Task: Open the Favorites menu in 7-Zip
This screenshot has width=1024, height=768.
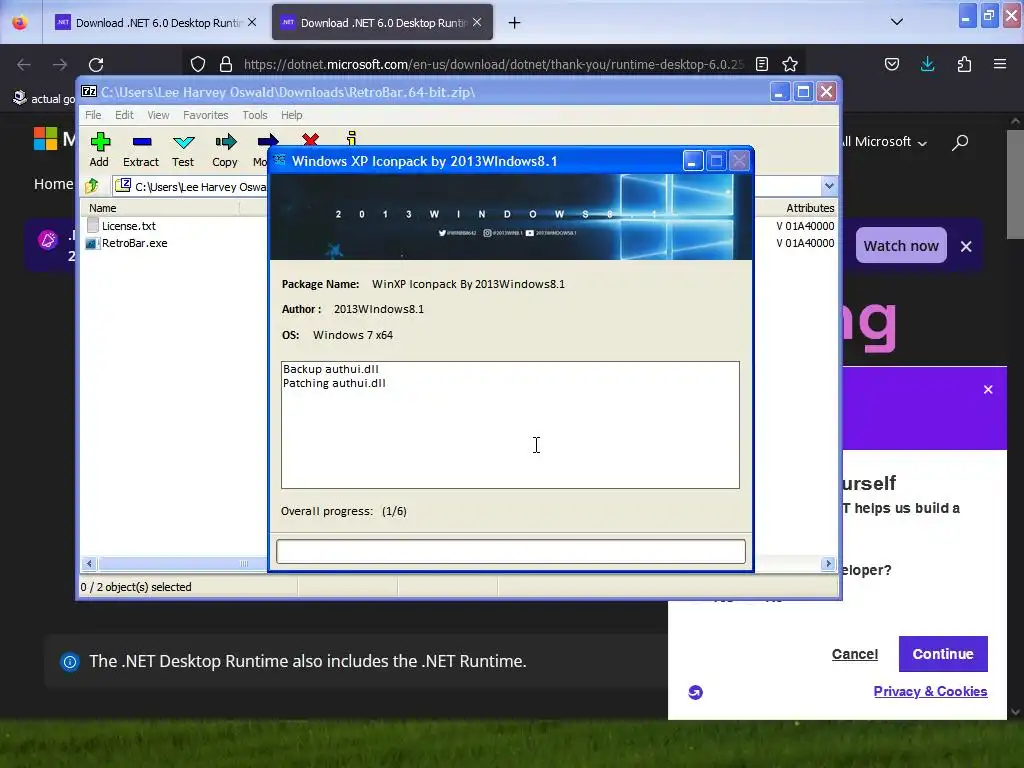Action: click(206, 115)
